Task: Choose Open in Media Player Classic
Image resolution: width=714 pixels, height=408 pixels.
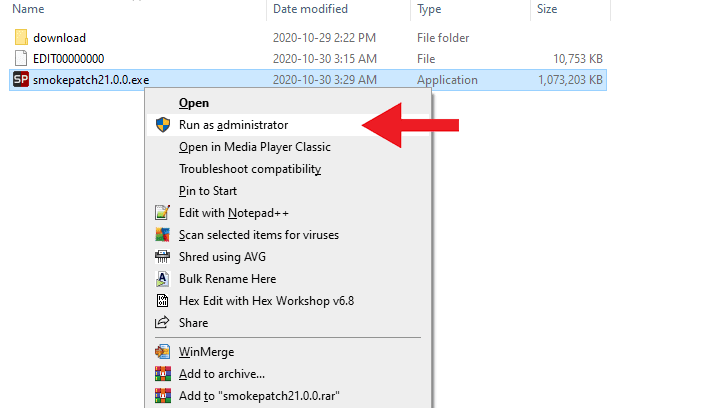Action: [x=255, y=147]
